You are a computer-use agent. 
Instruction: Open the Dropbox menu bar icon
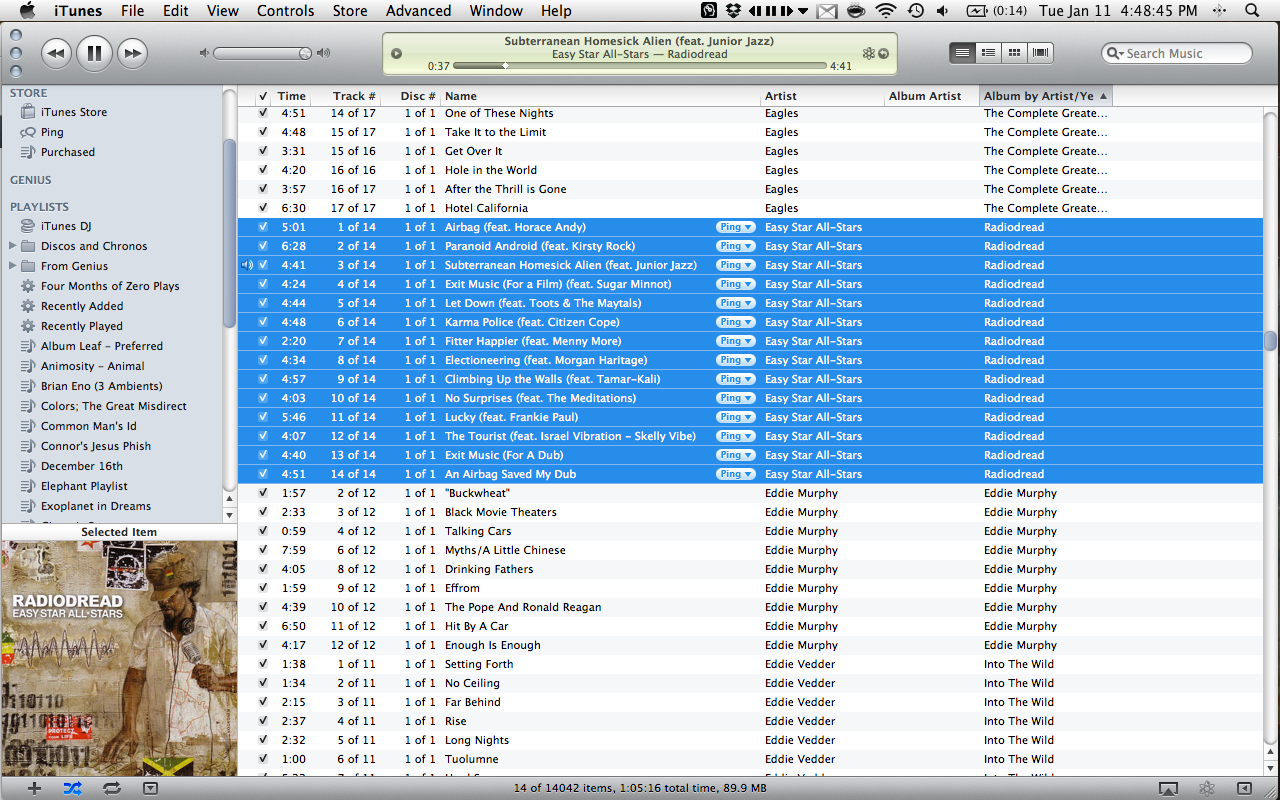pos(734,11)
